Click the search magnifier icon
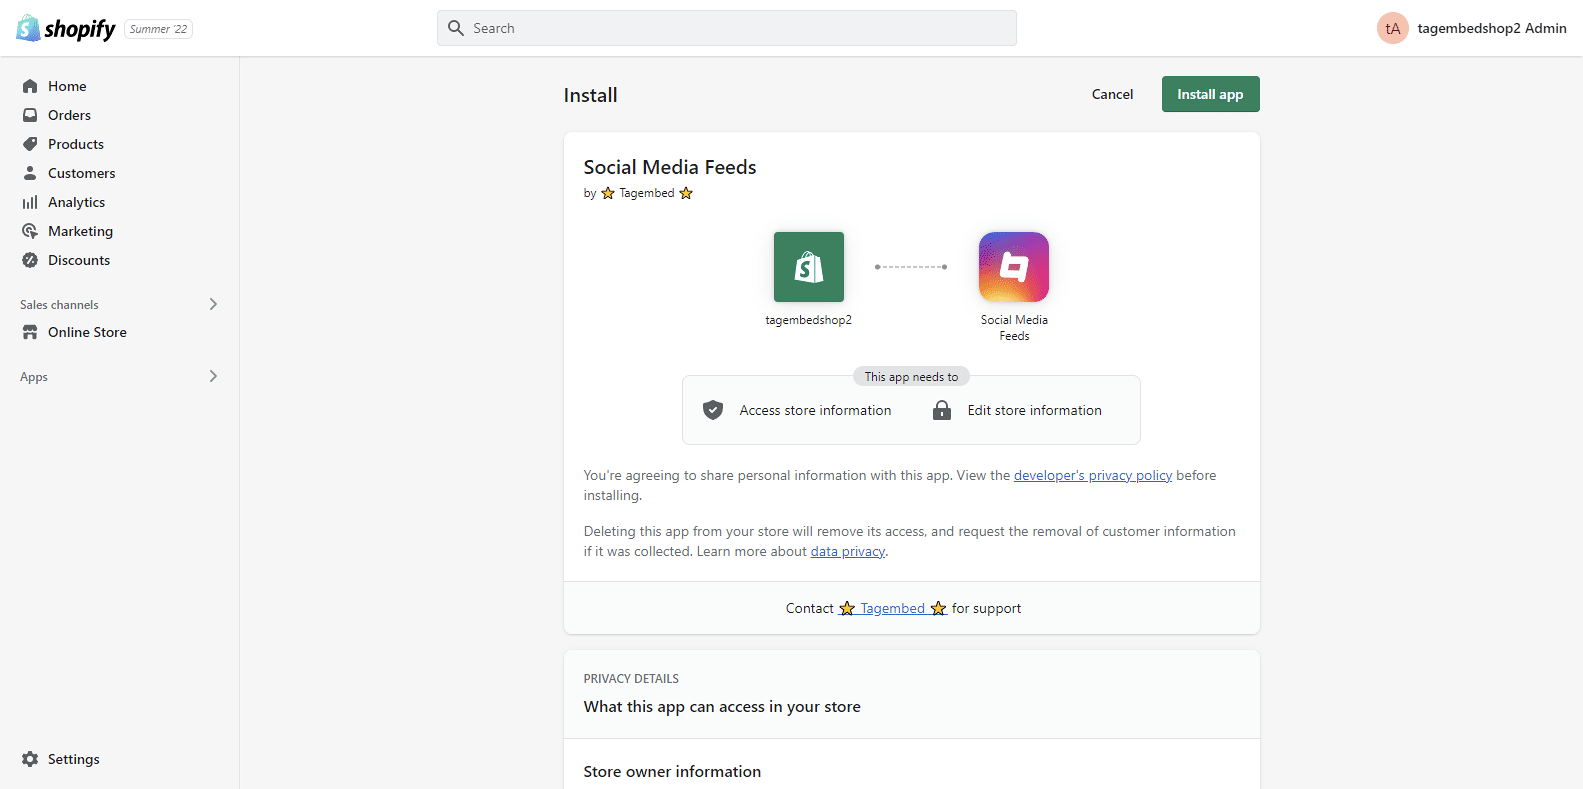The image size is (1583, 789). (456, 28)
